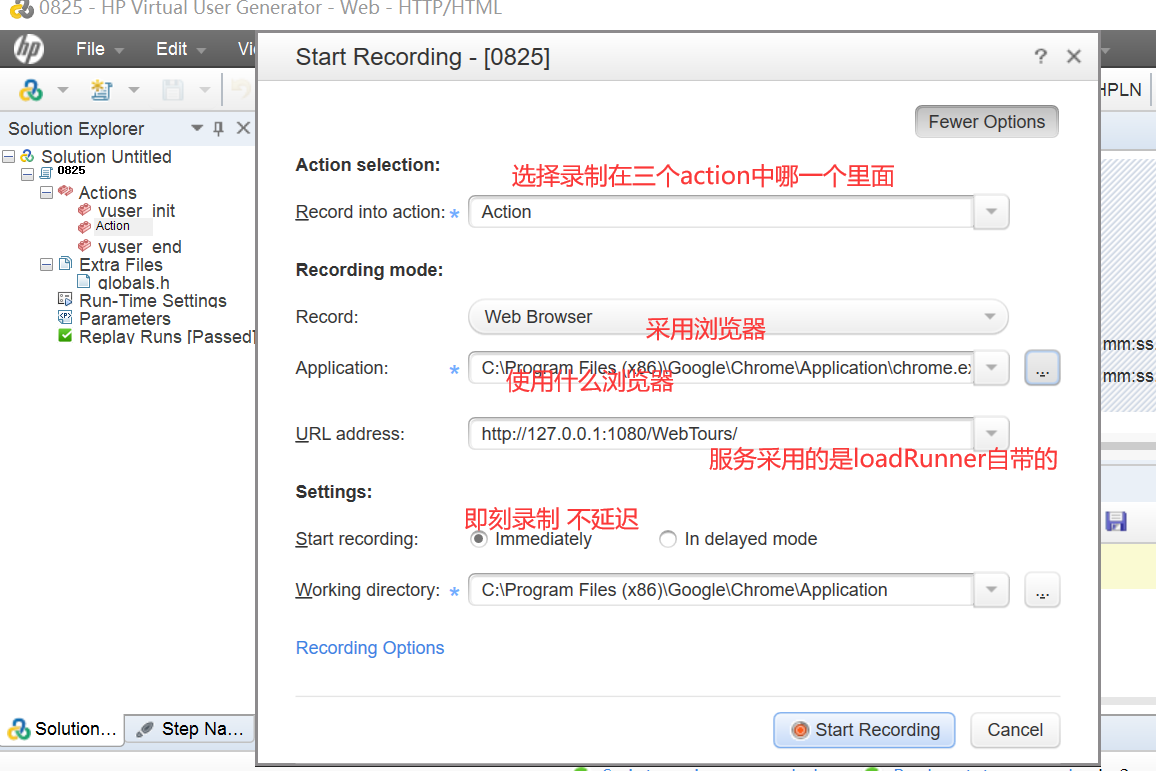The image size is (1156, 771).
Task: Click the Record into action field
Action: pos(721,212)
